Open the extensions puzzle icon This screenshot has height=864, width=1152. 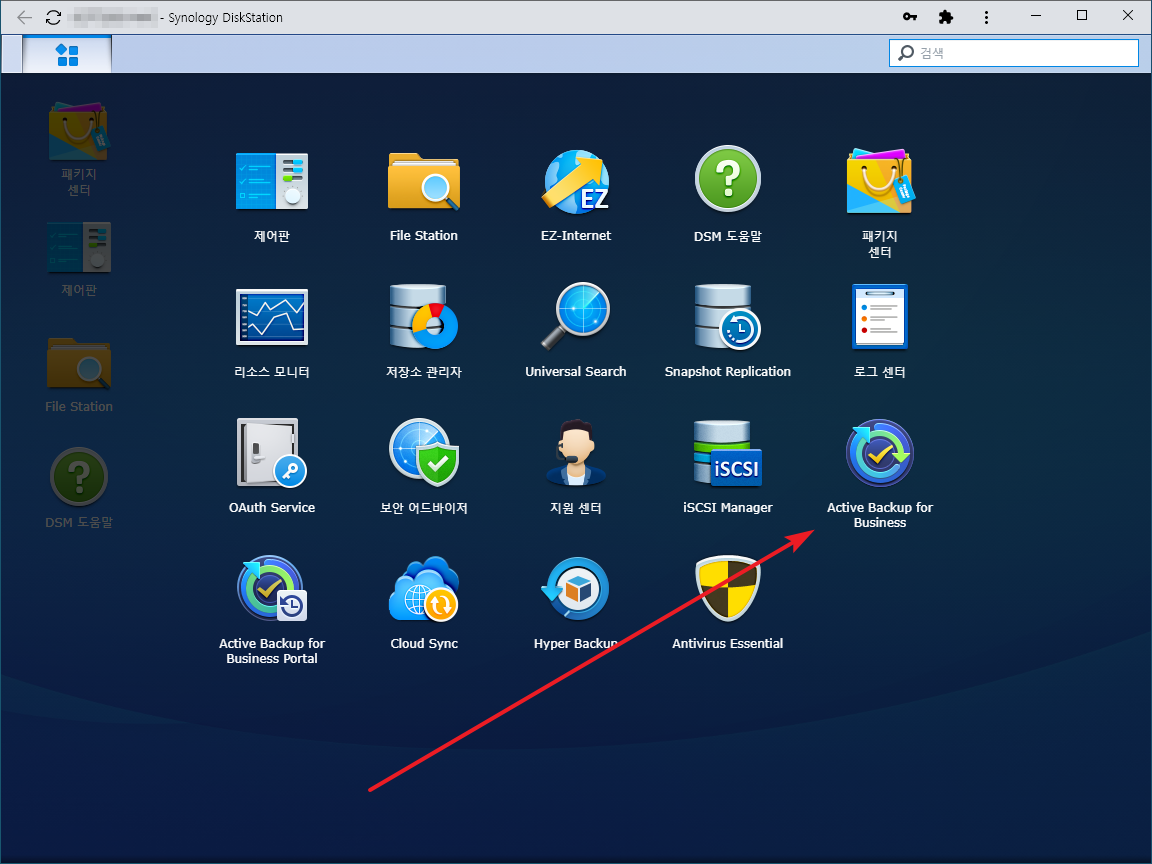(x=946, y=16)
